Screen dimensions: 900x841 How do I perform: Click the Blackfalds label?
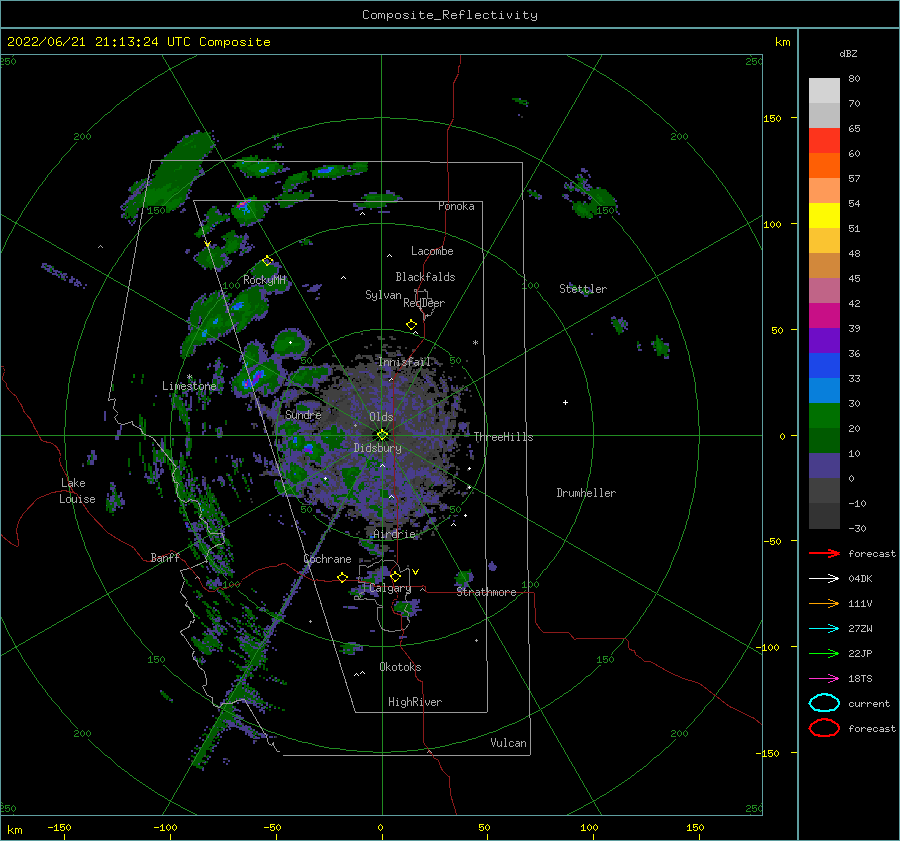click(425, 277)
